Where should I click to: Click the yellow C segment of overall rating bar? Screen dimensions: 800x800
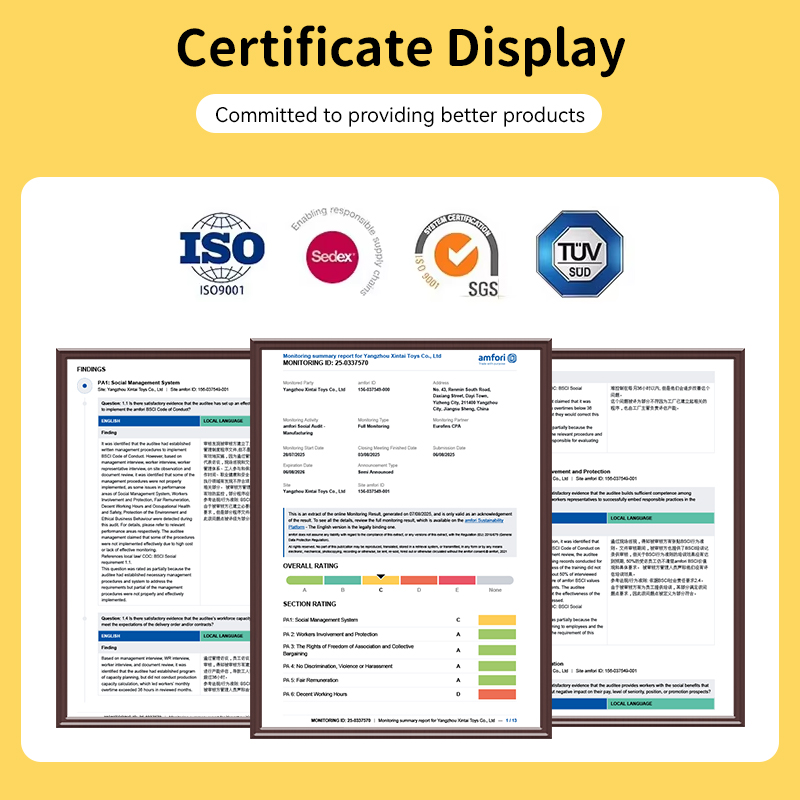point(381,580)
